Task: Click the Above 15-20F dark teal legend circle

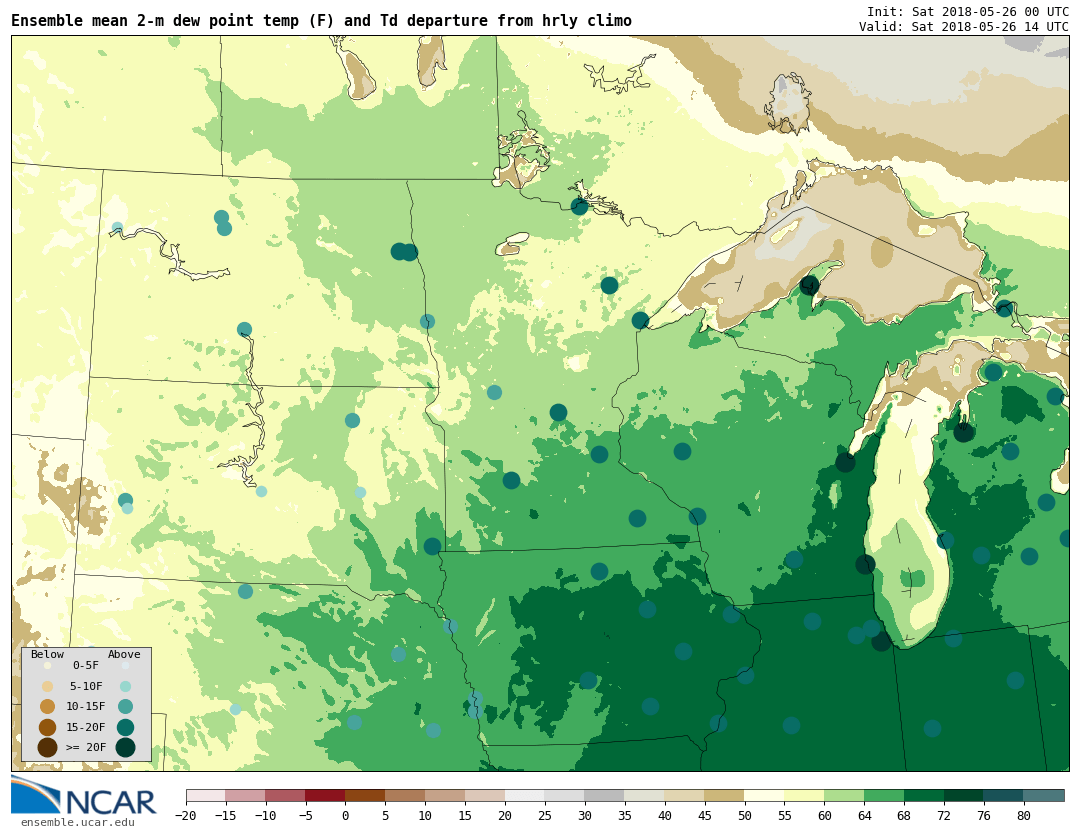Action: coord(125,727)
